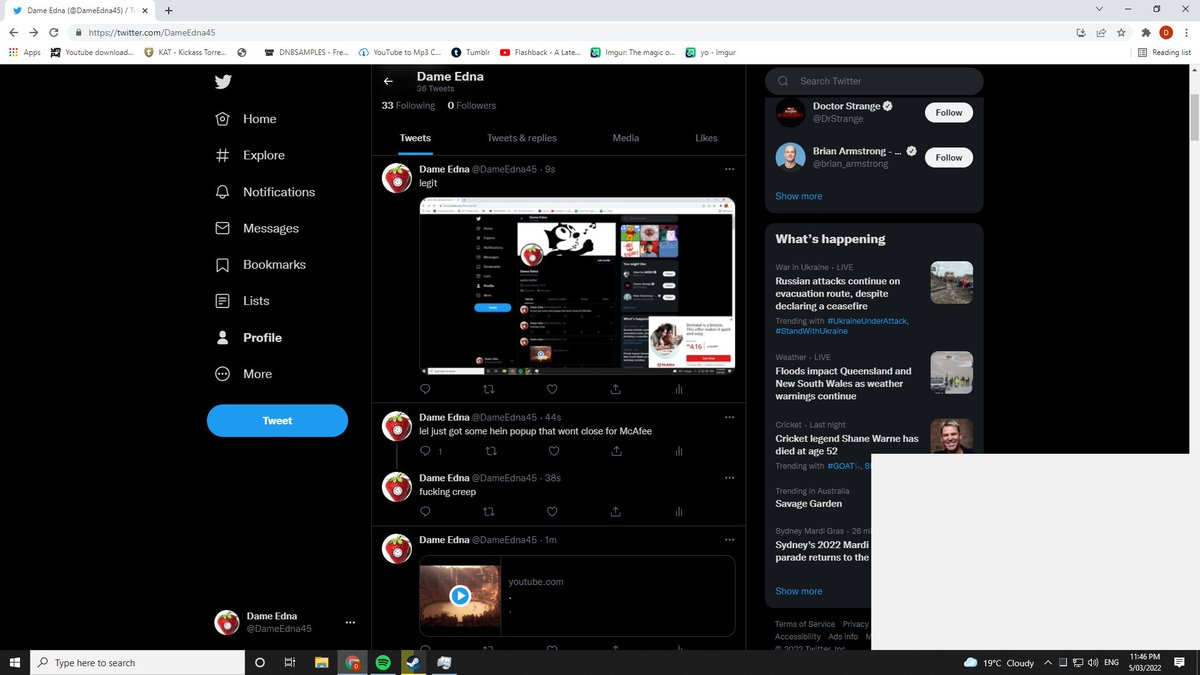The image size is (1200, 675).
Task: Open the 33 Following list
Action: click(x=408, y=105)
